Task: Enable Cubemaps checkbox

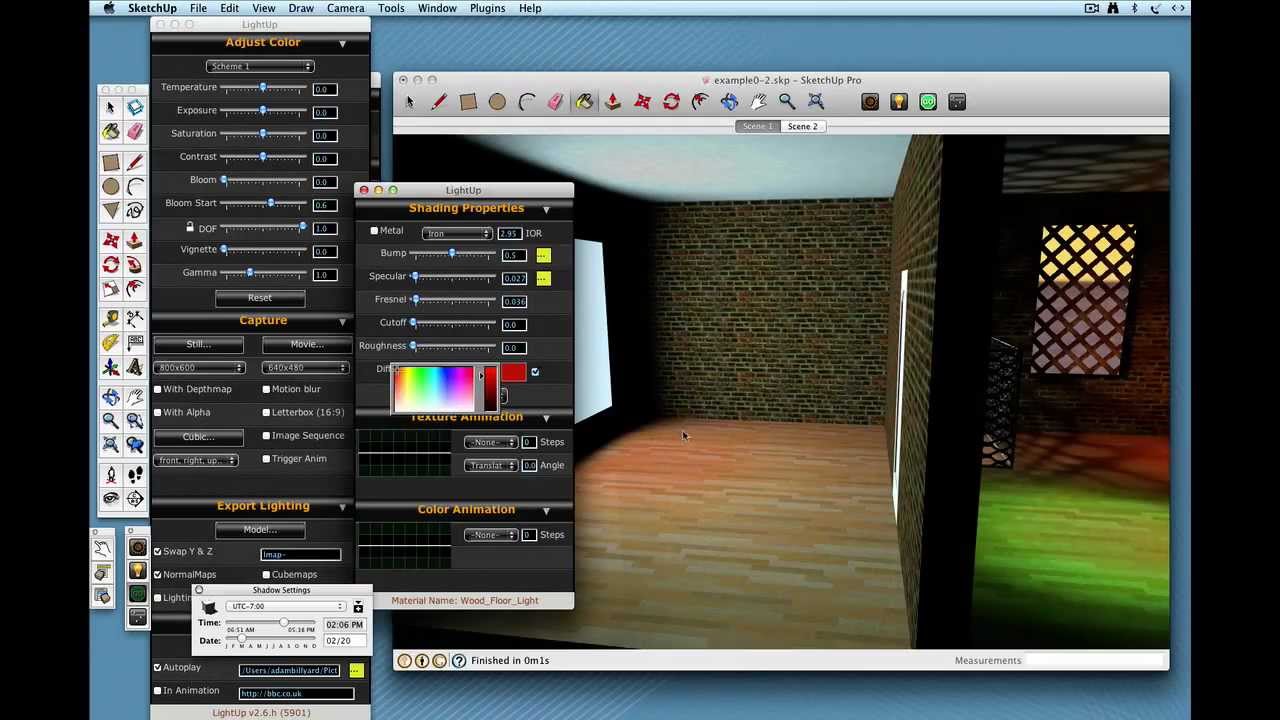Action: coord(266,574)
